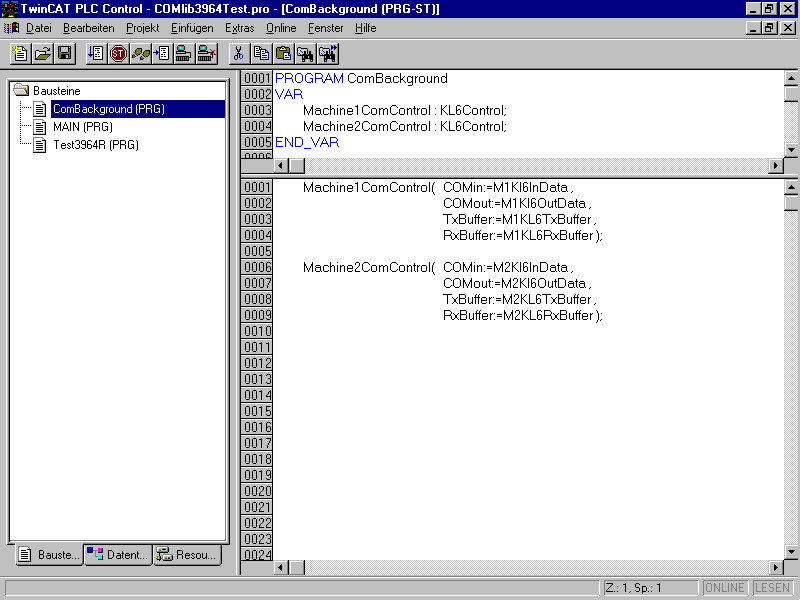This screenshot has height=600, width=800.
Task: Click the Open file folder icon
Action: click(42, 53)
